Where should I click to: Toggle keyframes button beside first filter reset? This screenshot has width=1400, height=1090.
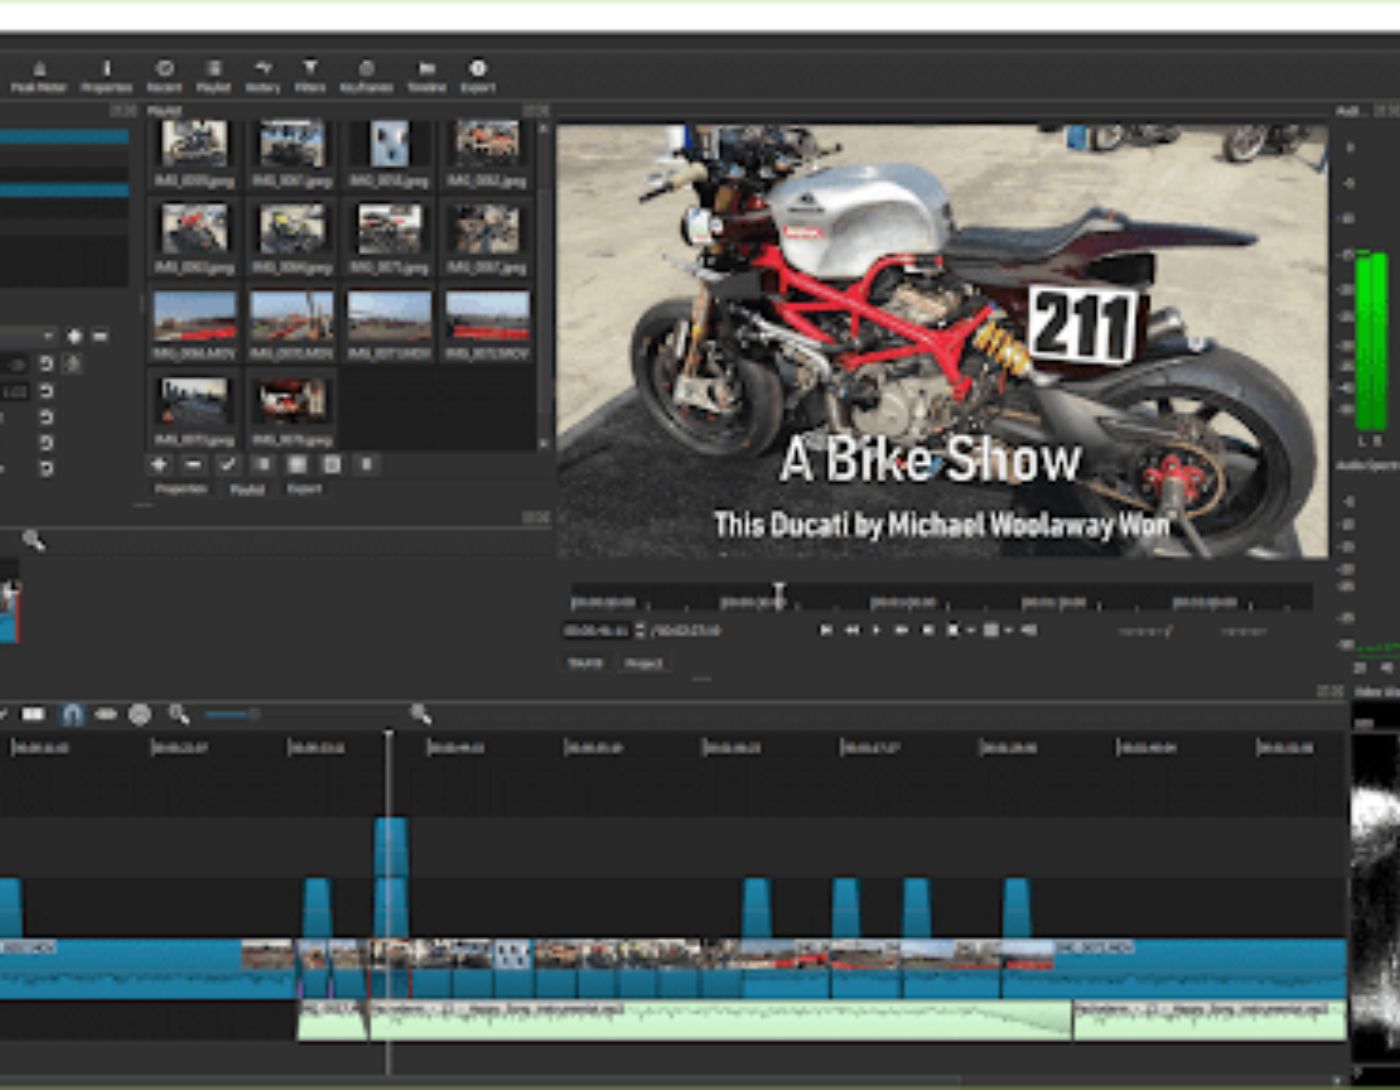(72, 364)
